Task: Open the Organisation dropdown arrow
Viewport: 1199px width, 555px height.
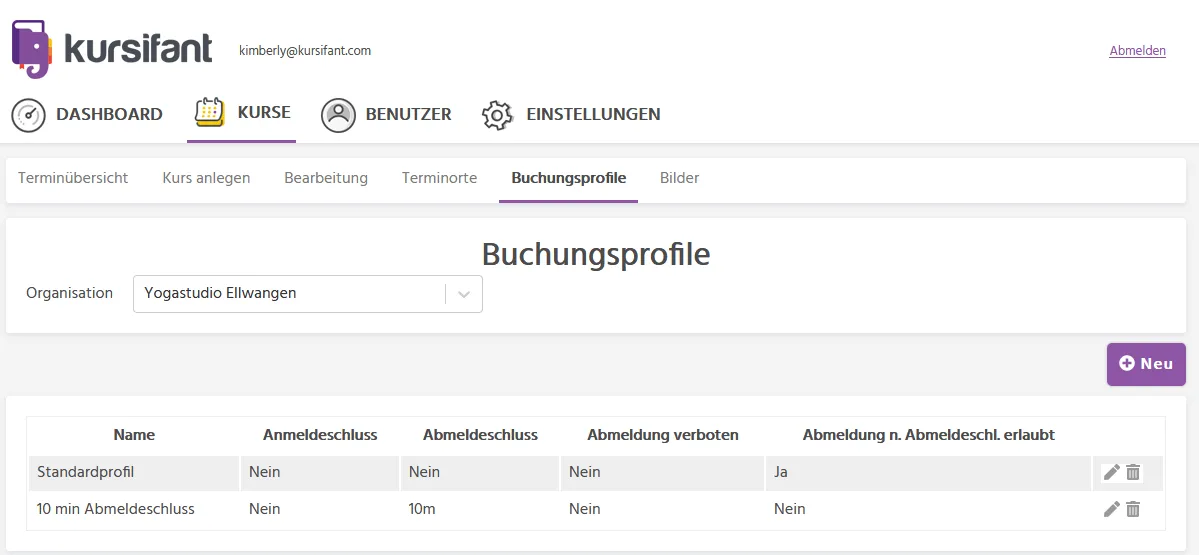Action: pyautogui.click(x=463, y=294)
